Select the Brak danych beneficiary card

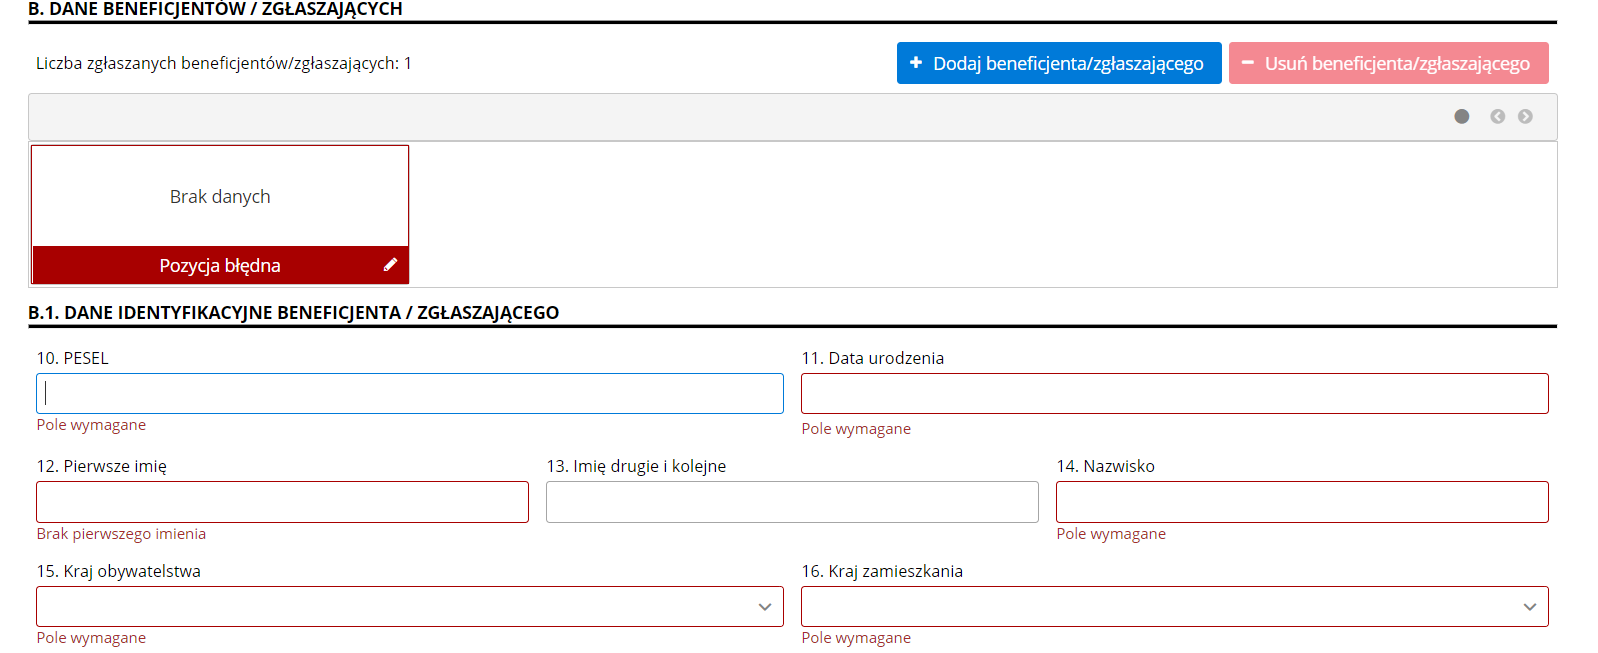[x=220, y=197]
